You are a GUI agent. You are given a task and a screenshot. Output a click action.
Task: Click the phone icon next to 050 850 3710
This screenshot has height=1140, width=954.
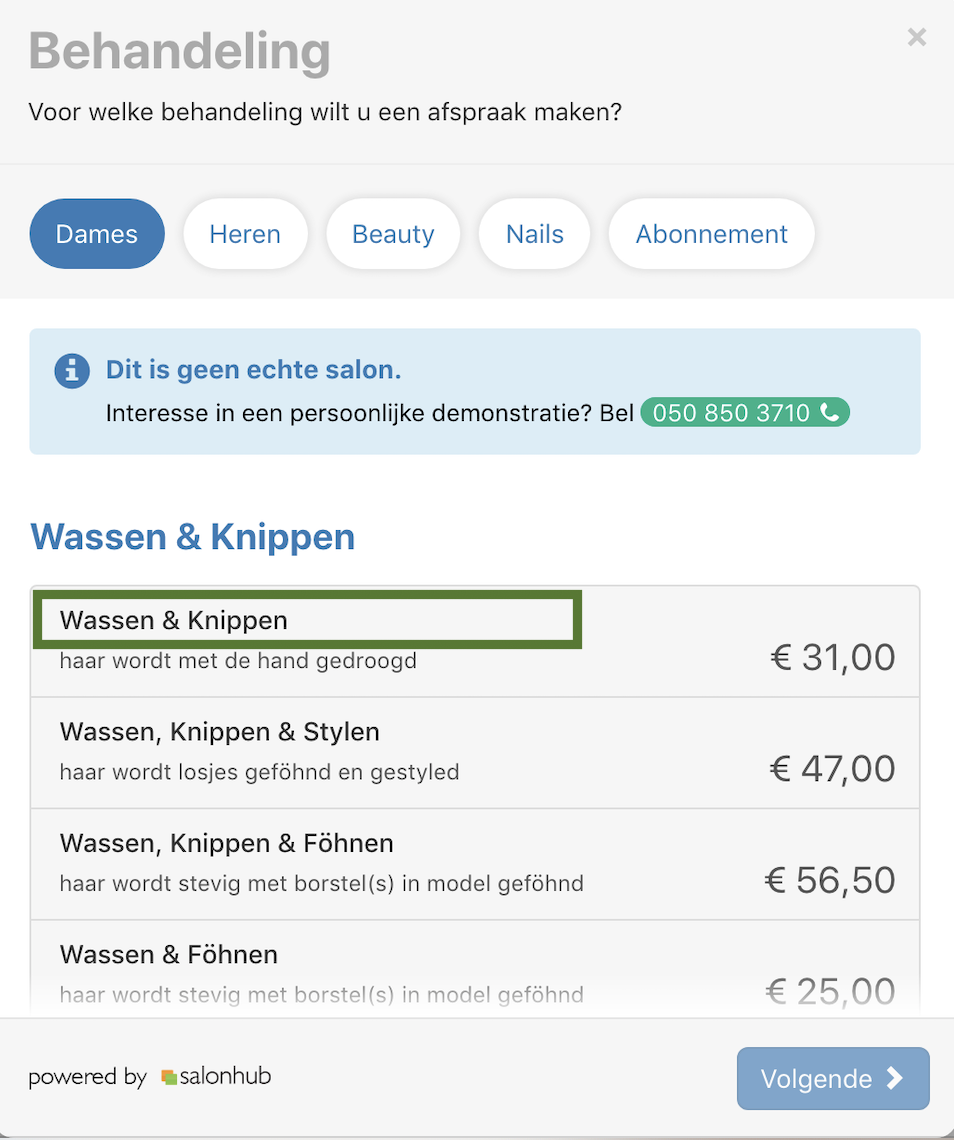[830, 412]
